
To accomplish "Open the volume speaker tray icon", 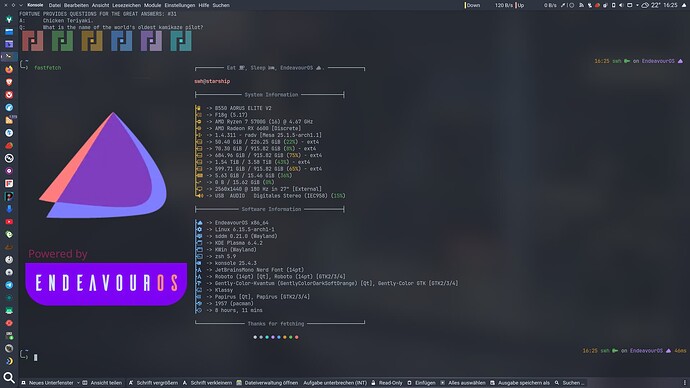I will click(x=621, y=5).
